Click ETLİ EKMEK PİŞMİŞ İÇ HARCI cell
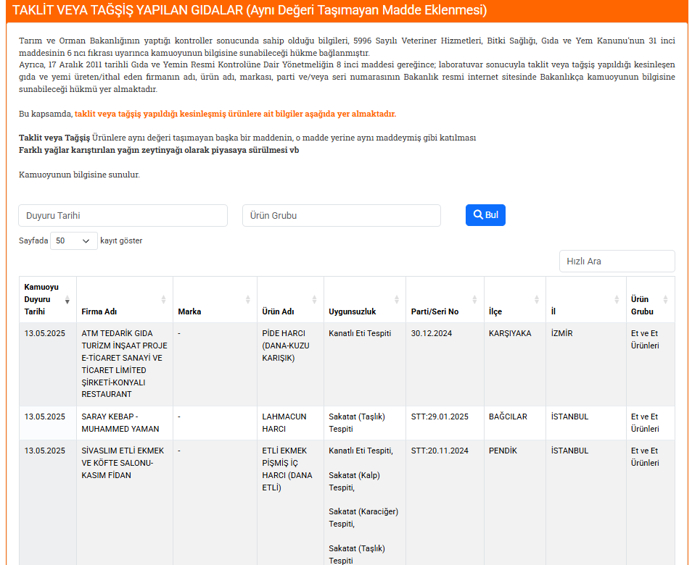Viewport: 700px width, 565px height. point(290,503)
